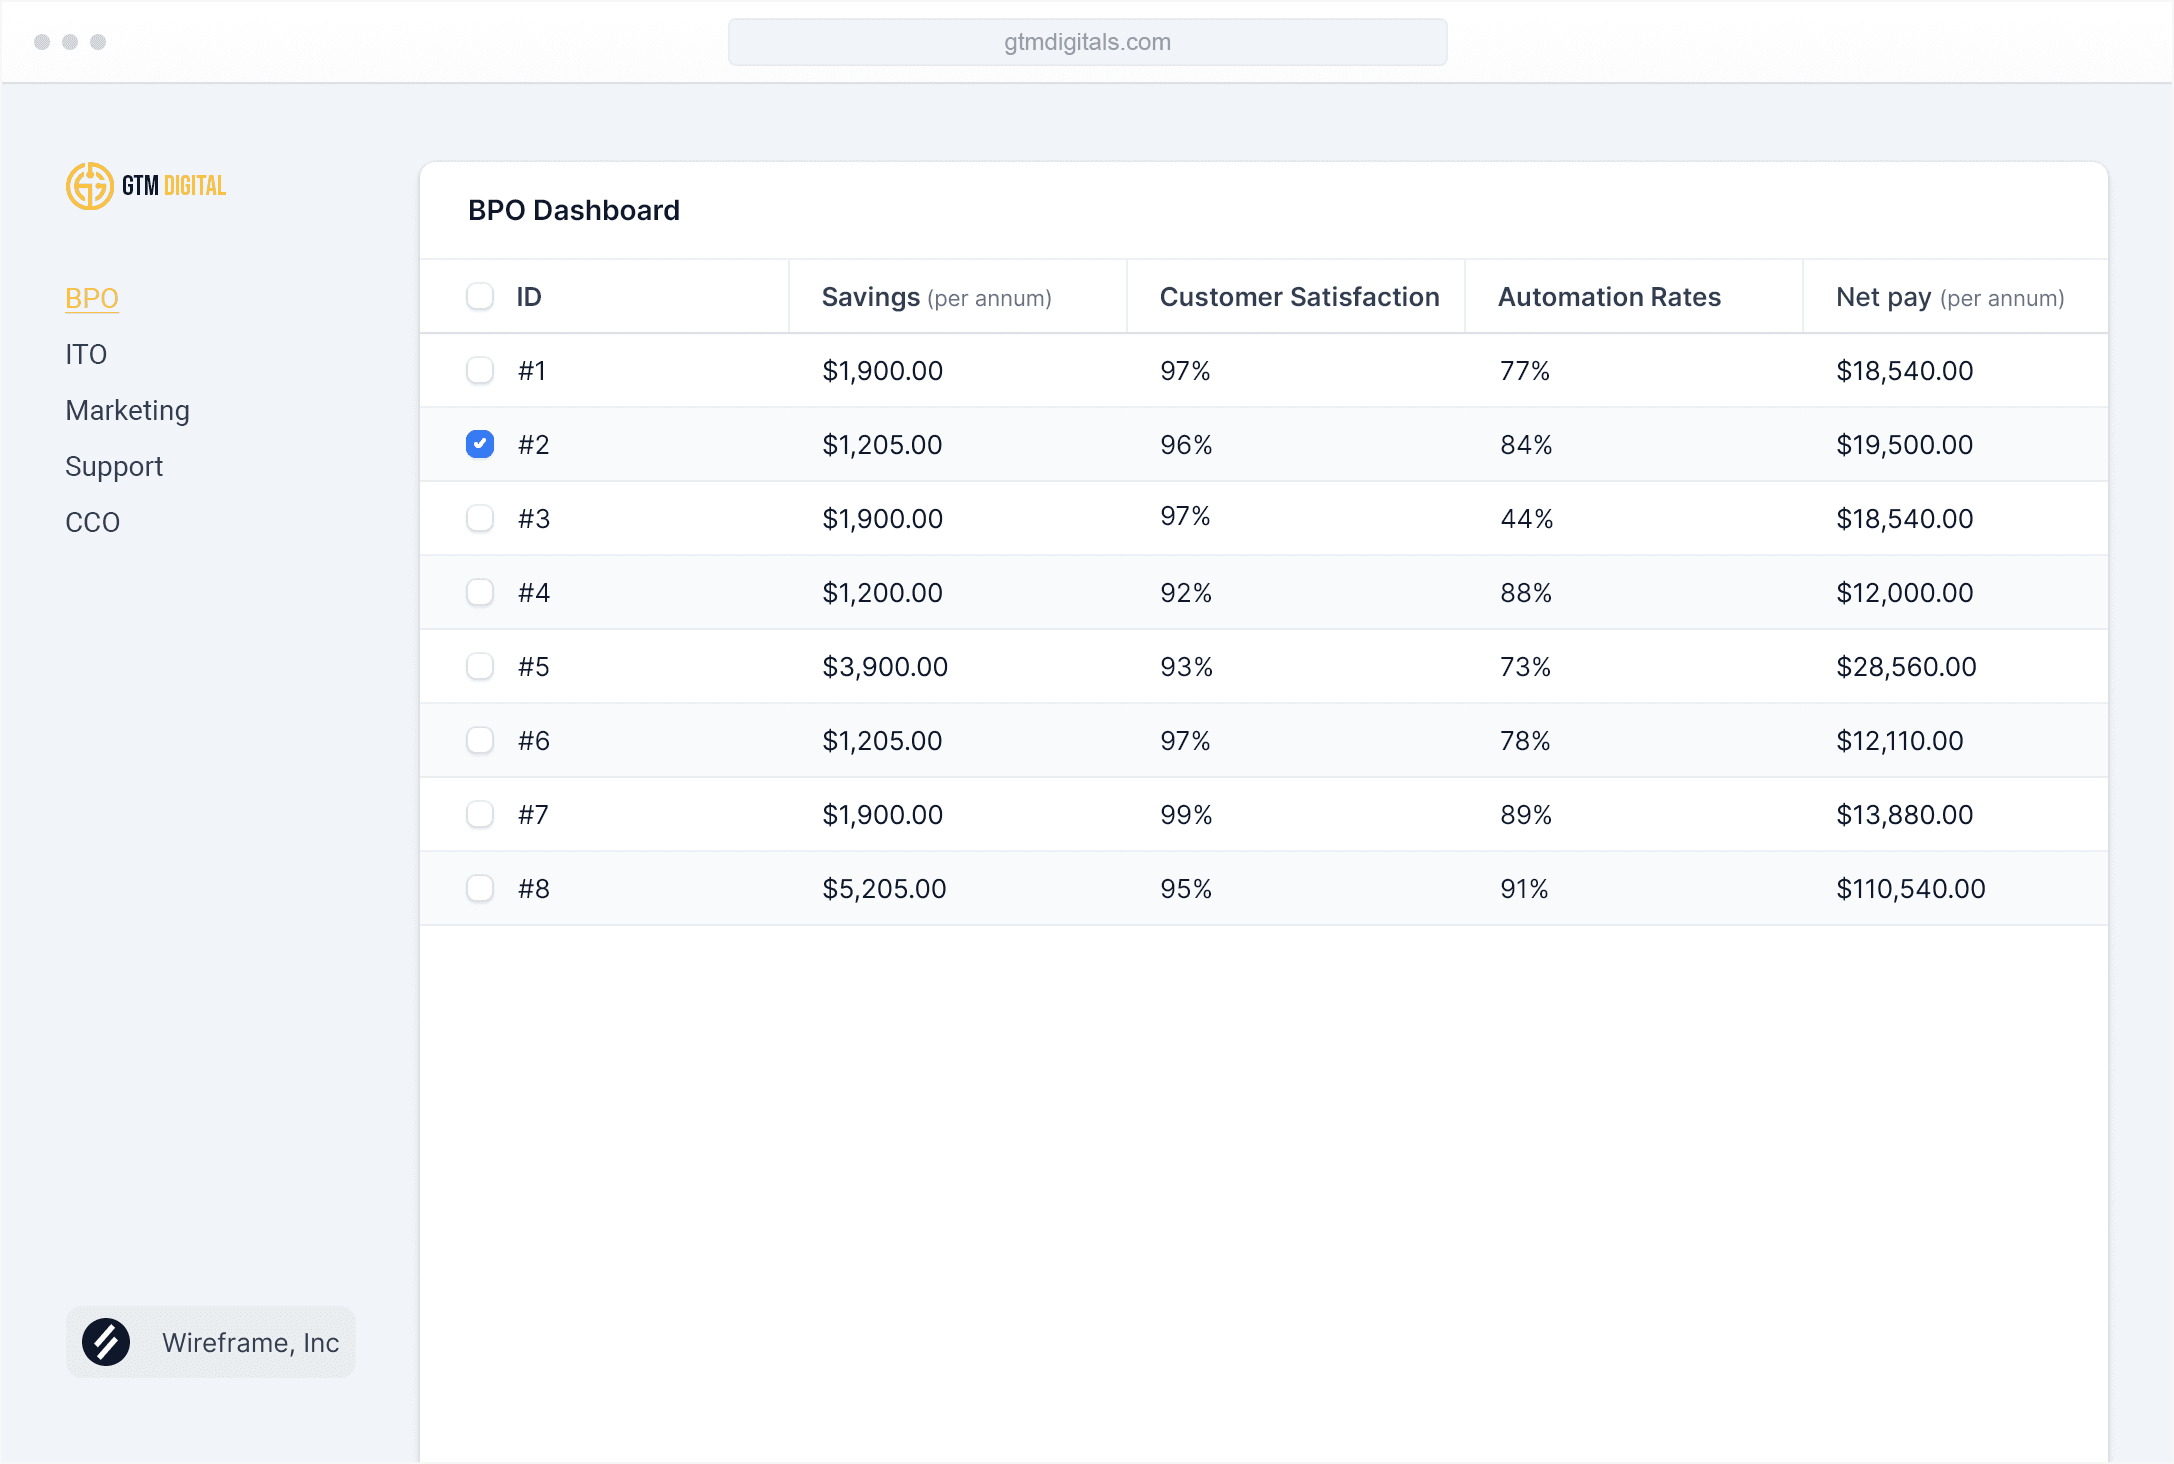Open the BPO sidebar section

tap(92, 299)
